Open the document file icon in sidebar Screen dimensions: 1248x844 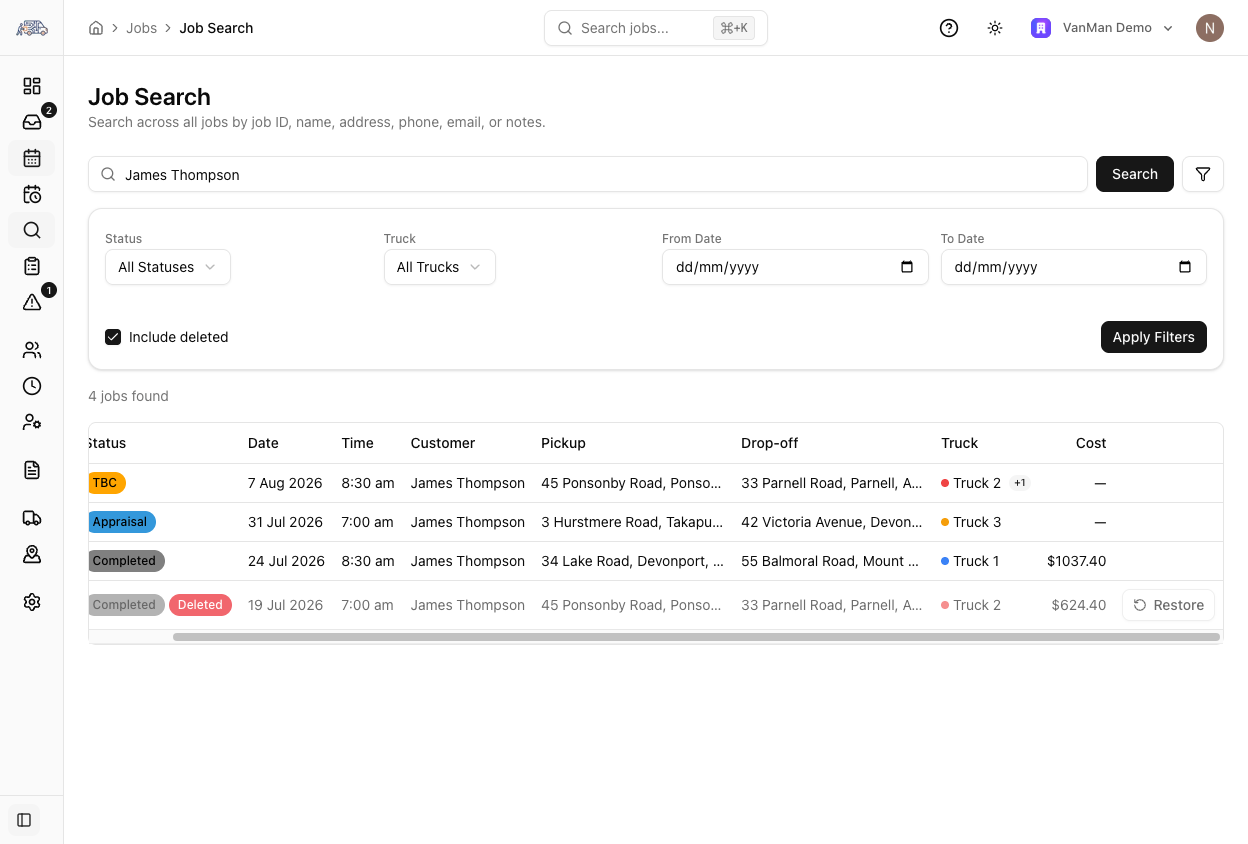tap(32, 470)
